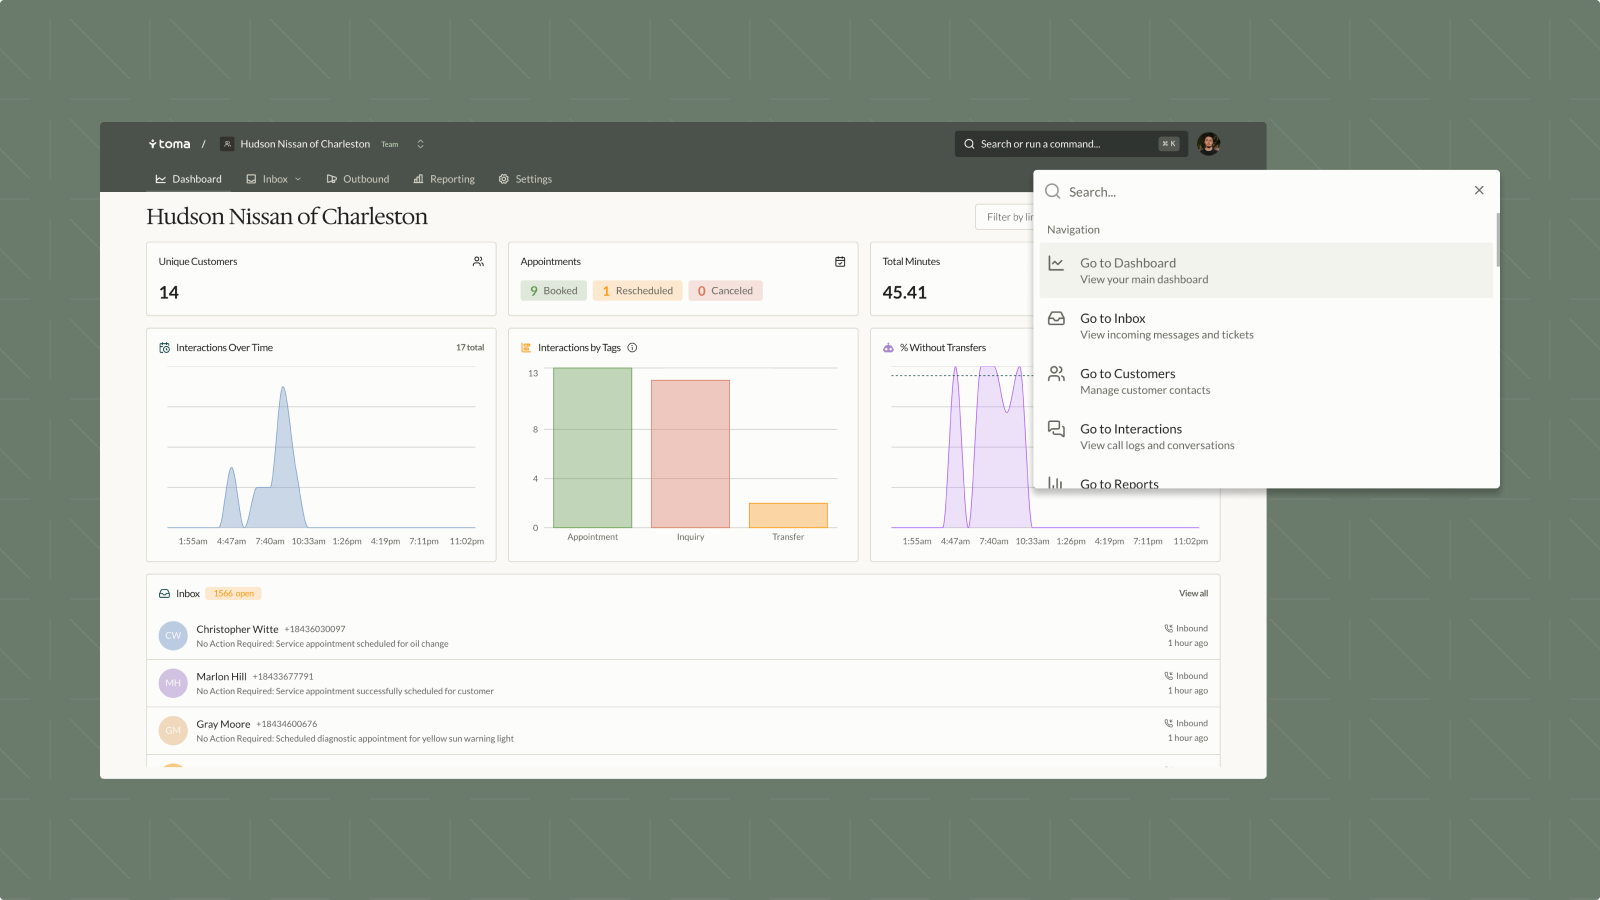The image size is (1600, 900).
Task: Click the % Without Transfers robot icon
Action: 888,348
